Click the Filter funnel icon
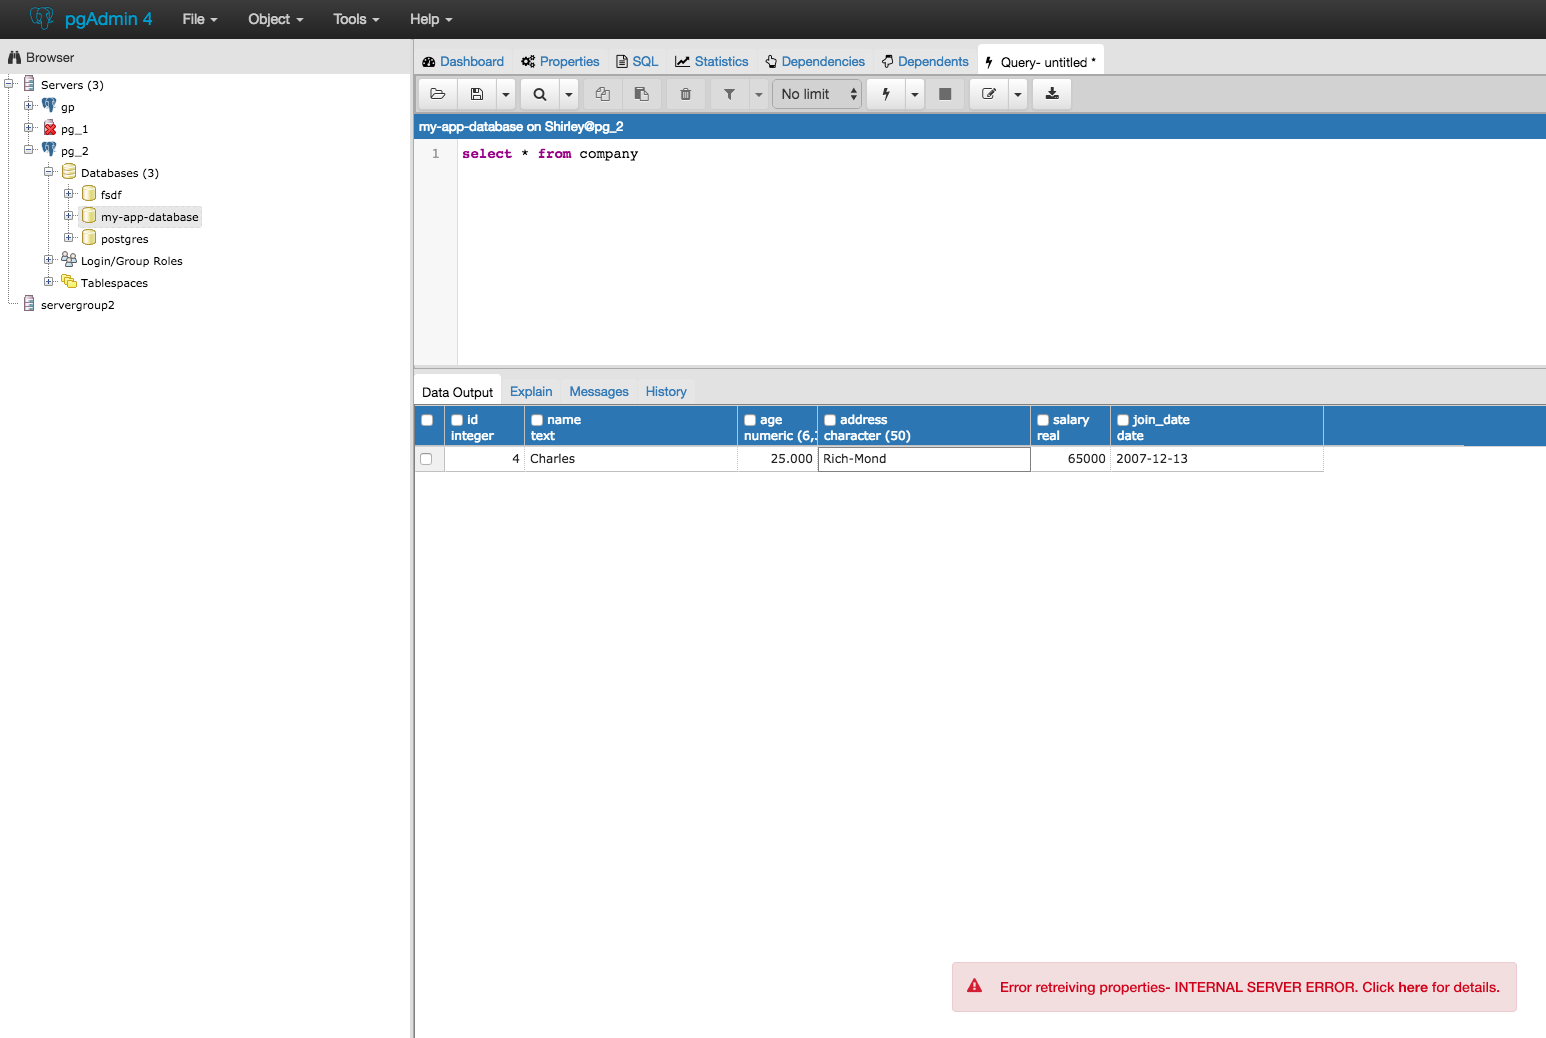Image resolution: width=1546 pixels, height=1038 pixels. coord(729,94)
